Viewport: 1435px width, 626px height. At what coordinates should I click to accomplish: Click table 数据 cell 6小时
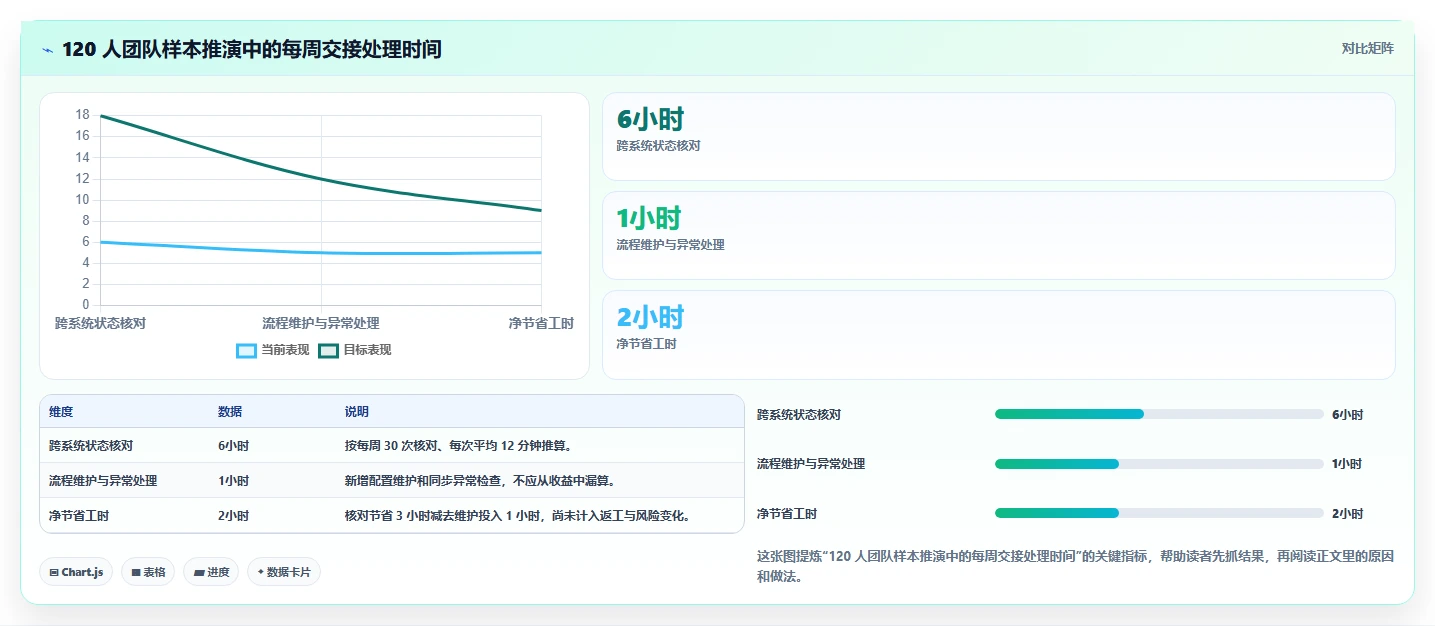click(x=234, y=446)
